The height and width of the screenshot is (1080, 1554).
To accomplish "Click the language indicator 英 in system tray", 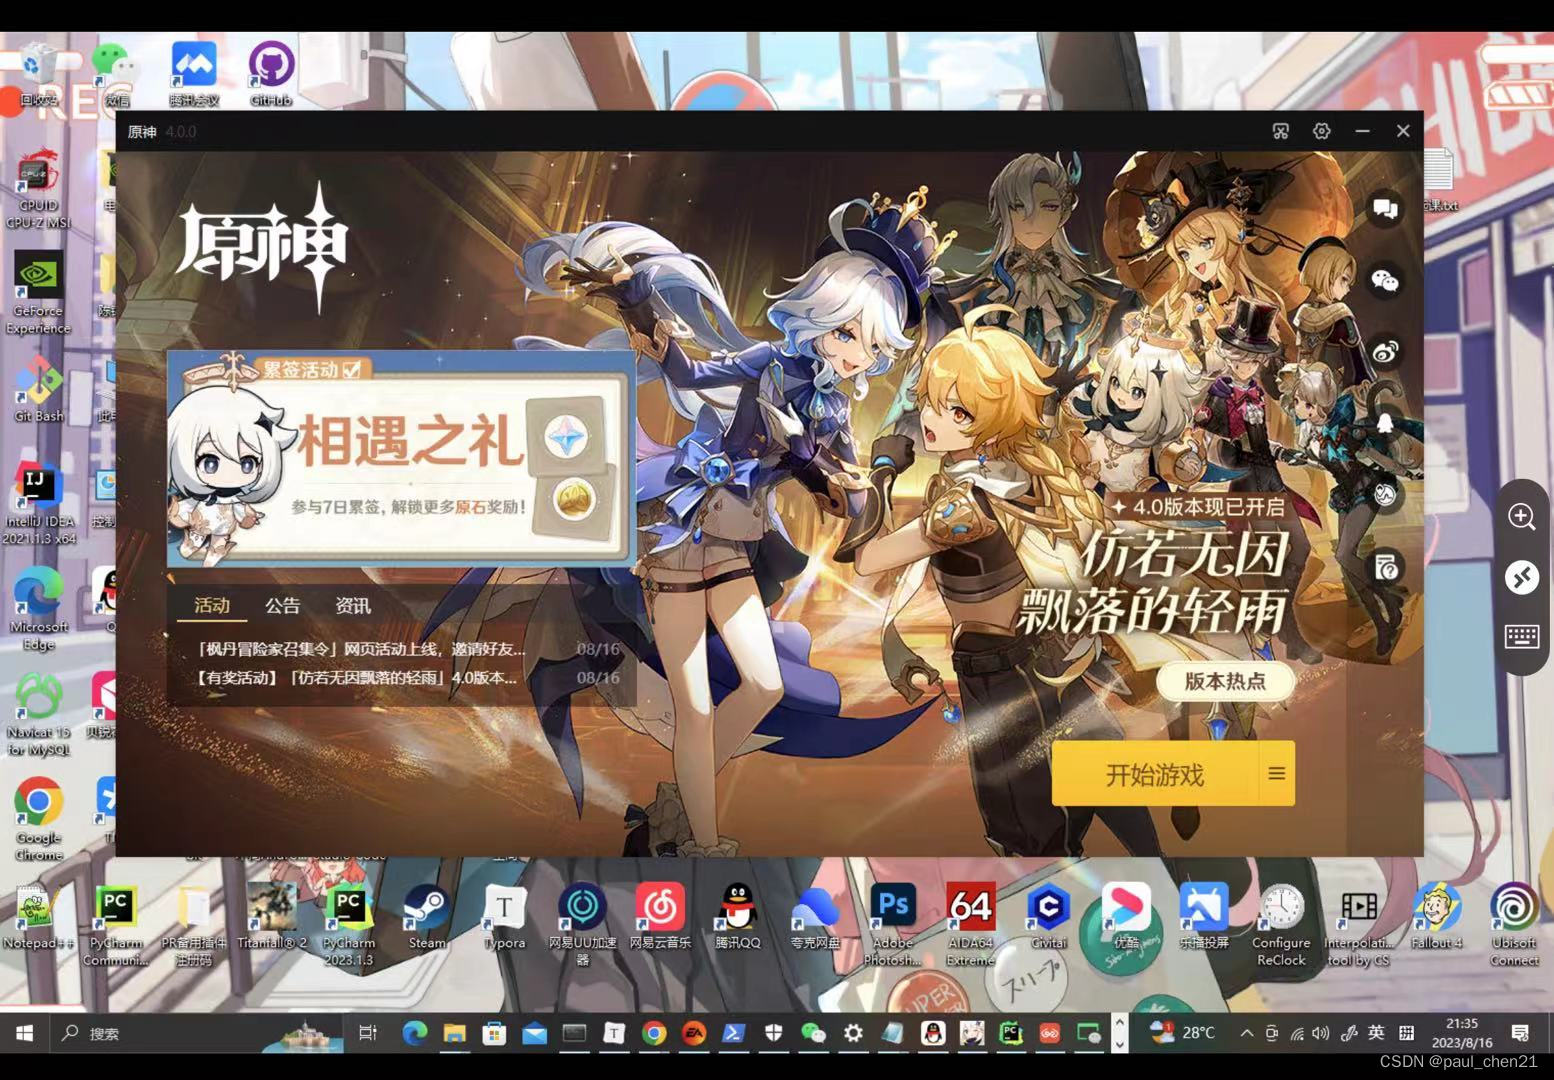I will [1375, 1033].
